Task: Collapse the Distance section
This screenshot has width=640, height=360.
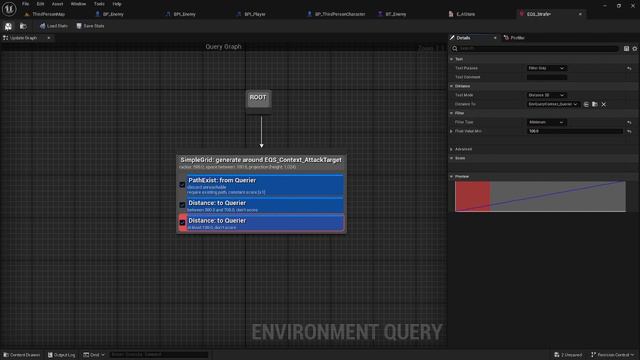Action: [x=451, y=86]
